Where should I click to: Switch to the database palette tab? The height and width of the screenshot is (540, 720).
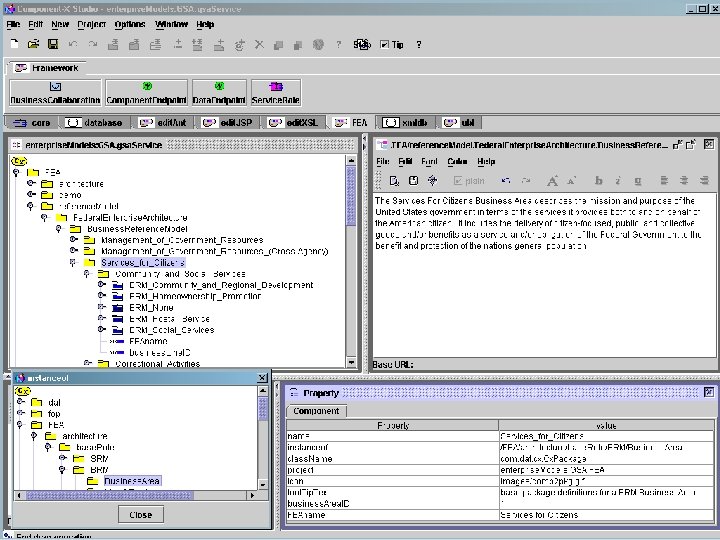[94, 123]
